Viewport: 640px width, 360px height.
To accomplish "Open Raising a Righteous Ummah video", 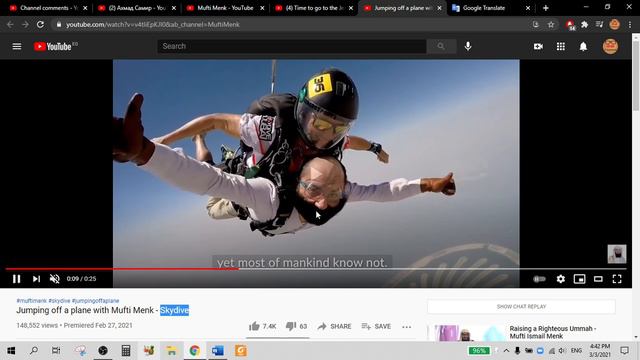I will pos(553,332).
